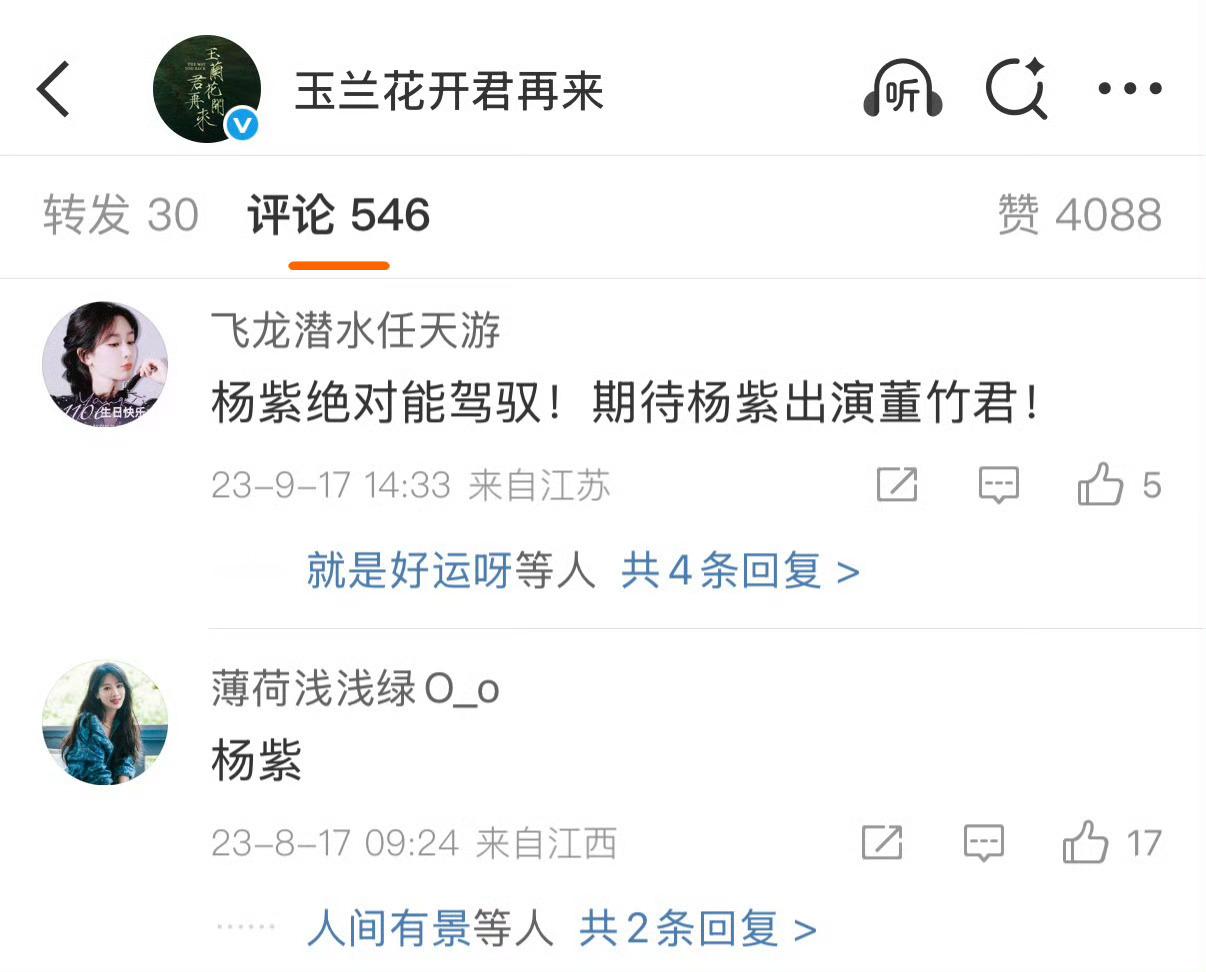Screen dimensions: 1206x972
Task: Switch to the 赞 4088 tab
Action: tap(1080, 215)
